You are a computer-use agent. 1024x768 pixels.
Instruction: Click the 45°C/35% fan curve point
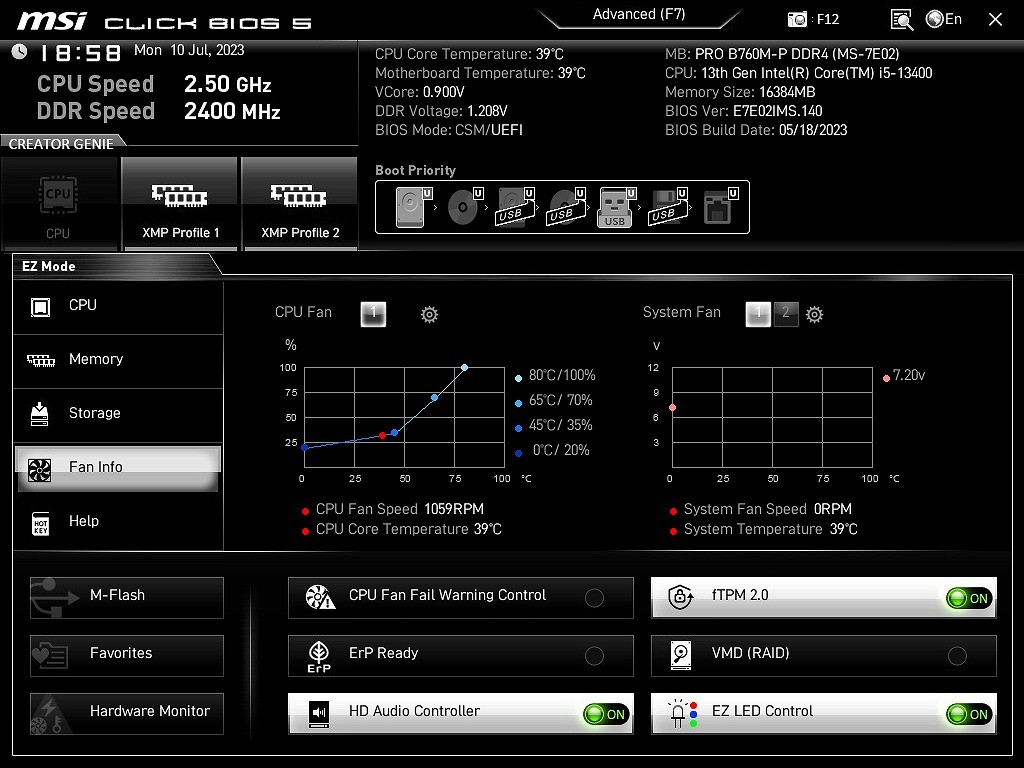[x=394, y=432]
